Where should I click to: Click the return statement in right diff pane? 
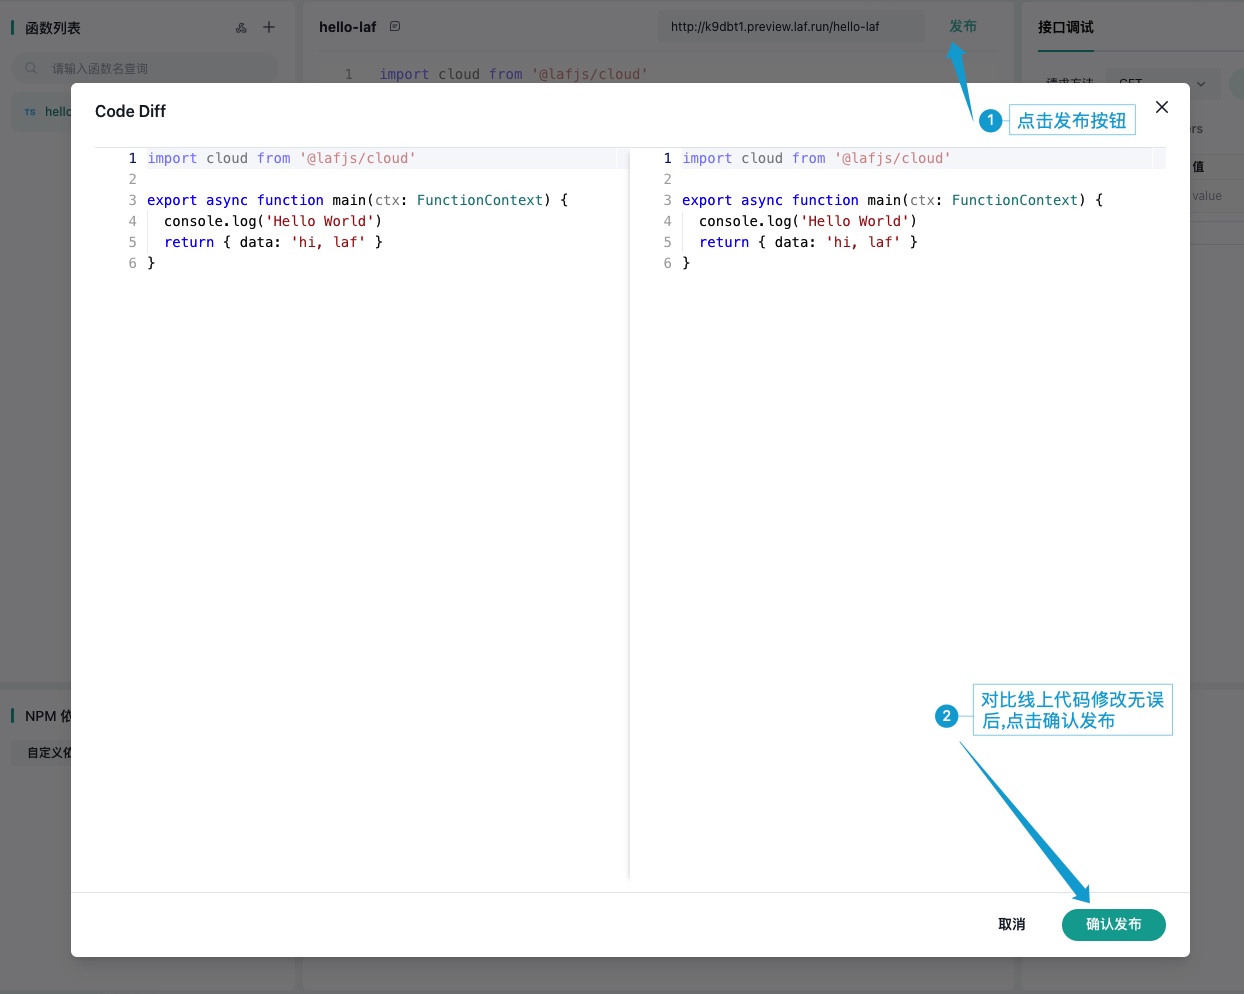click(723, 242)
